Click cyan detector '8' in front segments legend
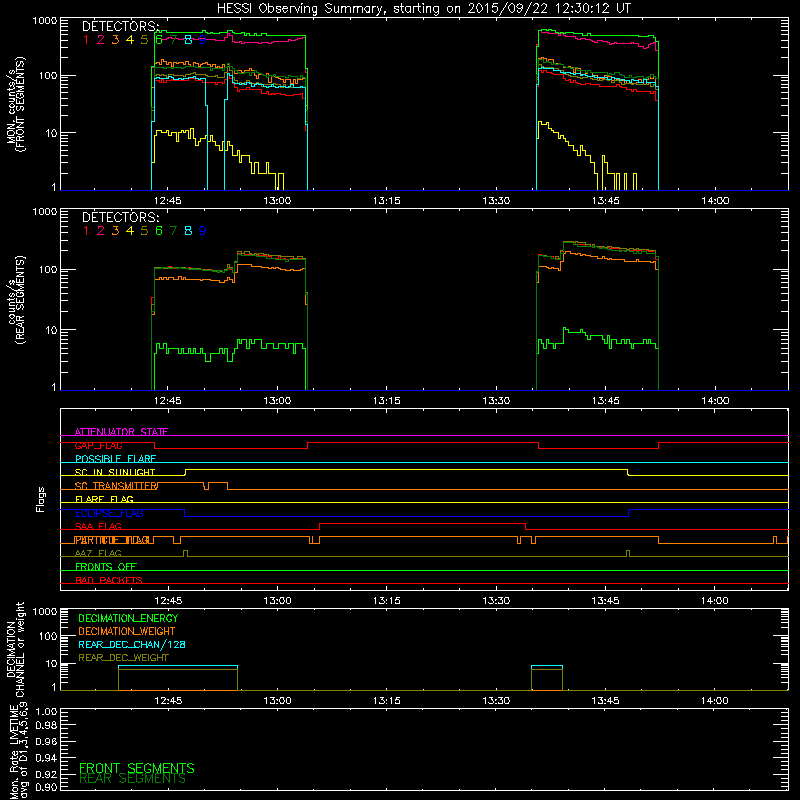 [x=188, y=40]
